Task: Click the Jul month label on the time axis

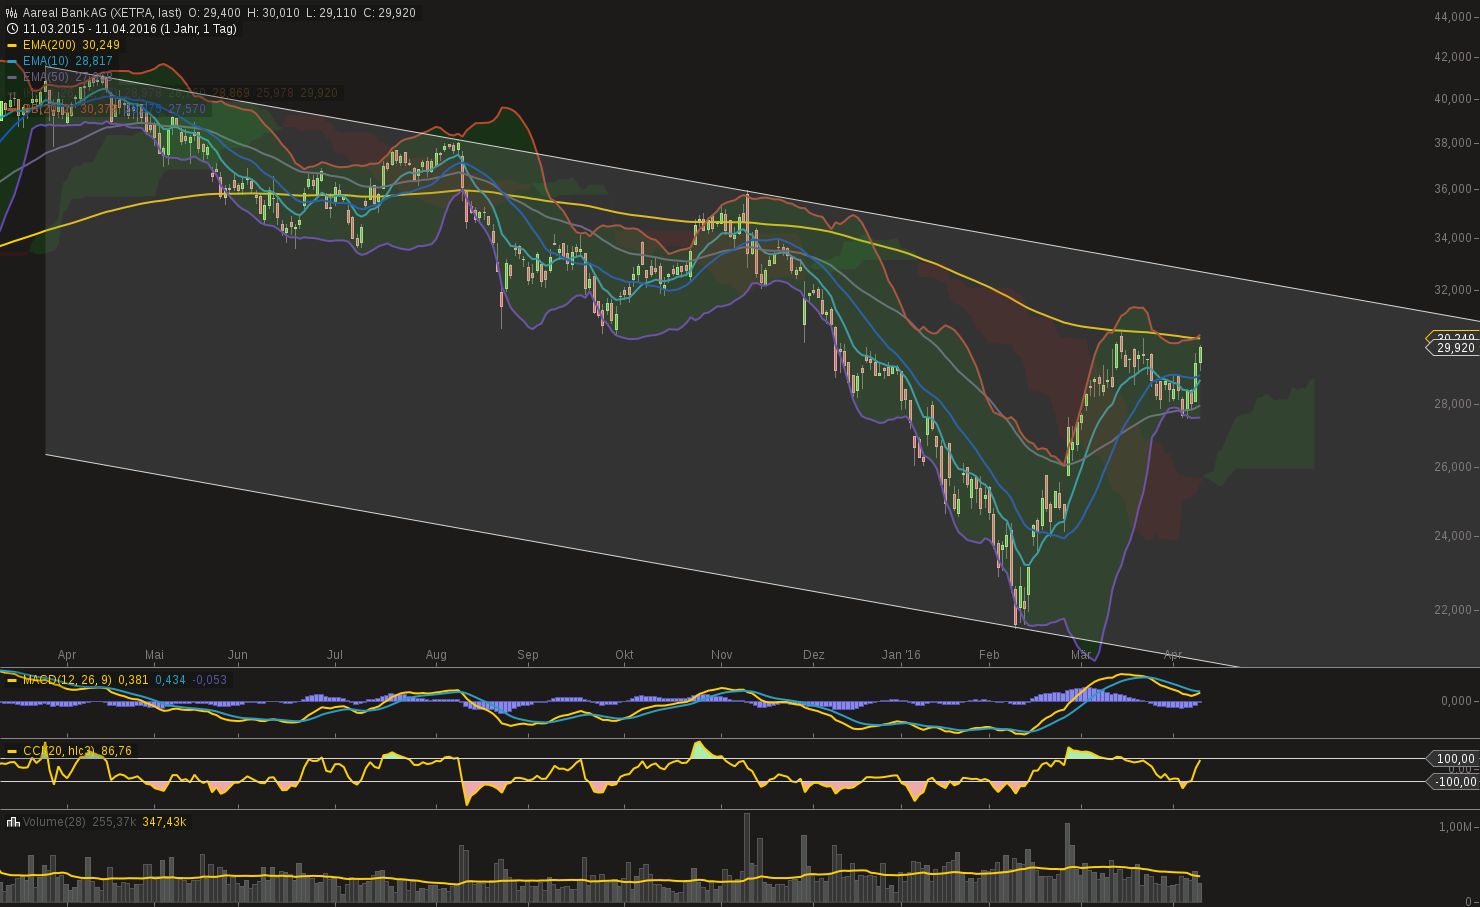Action: [x=335, y=655]
